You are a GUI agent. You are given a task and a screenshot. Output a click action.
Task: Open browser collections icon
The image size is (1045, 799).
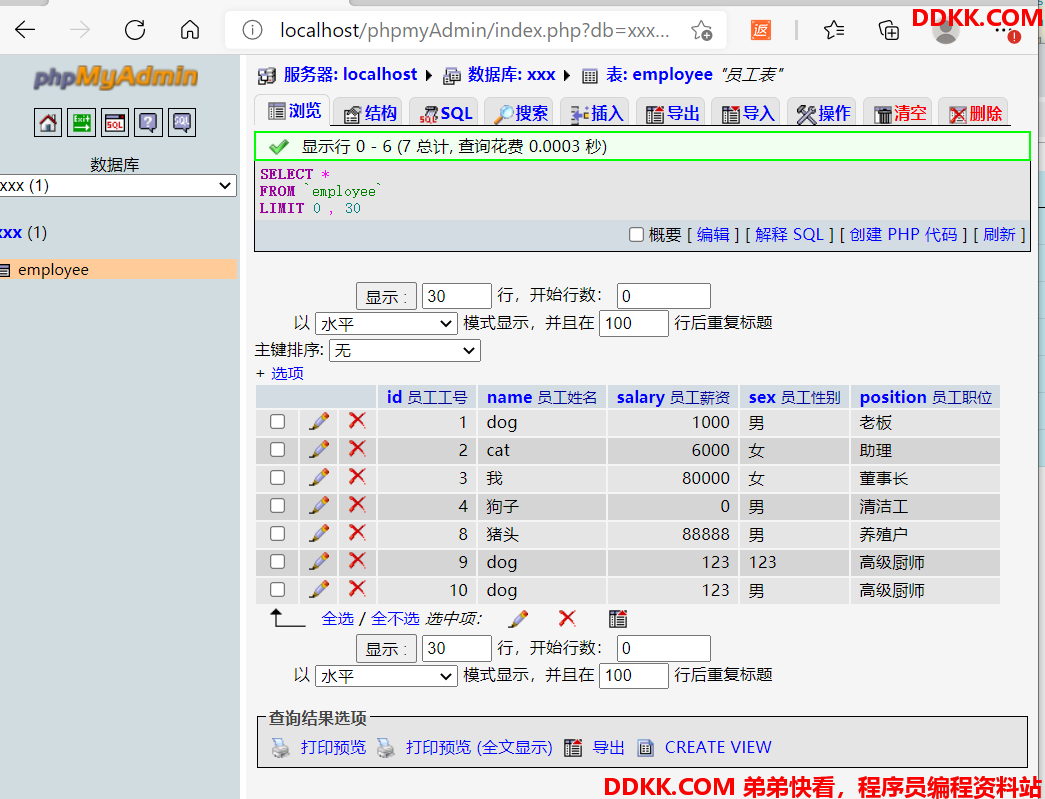point(889,30)
